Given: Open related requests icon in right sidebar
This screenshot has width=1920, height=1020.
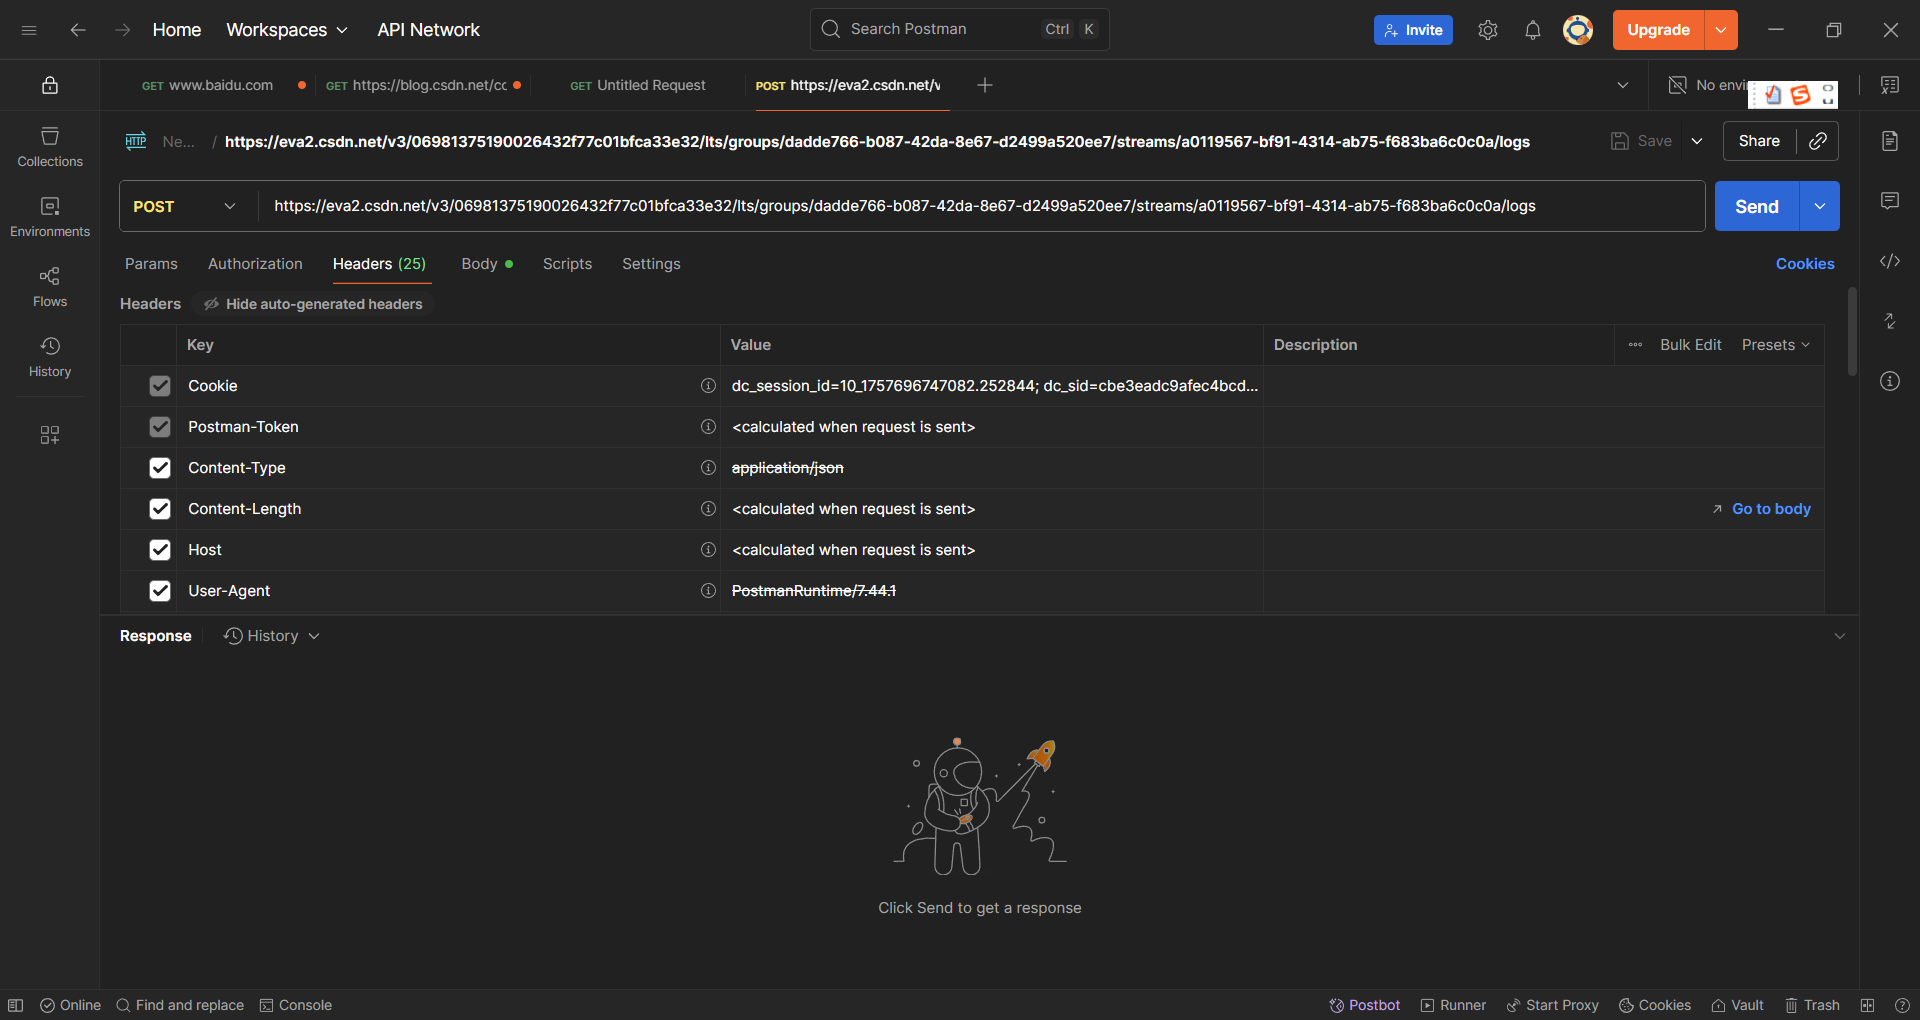Looking at the screenshot, I should tap(1890, 321).
